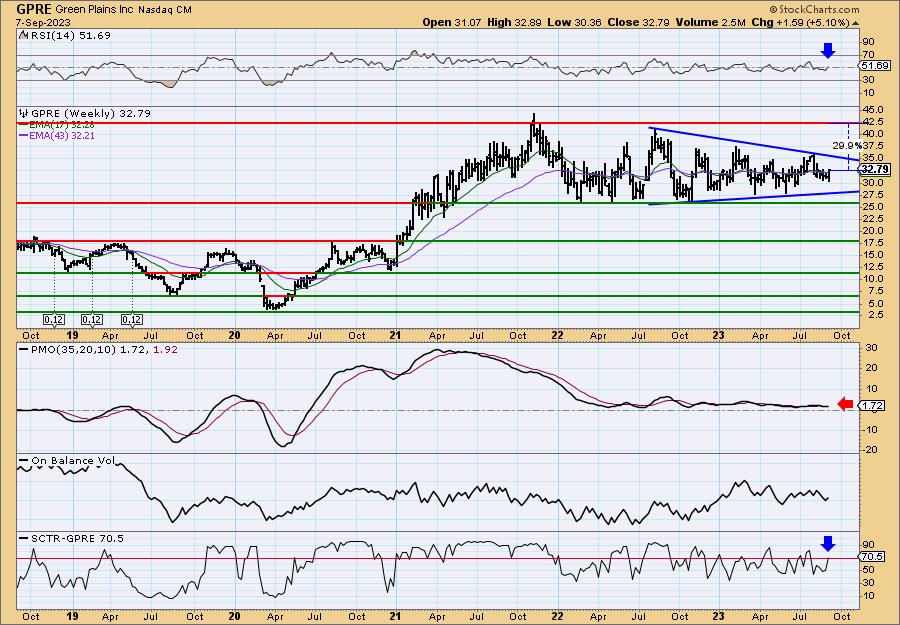This screenshot has width=900, height=625.
Task: Click the 15.0 price axis label
Action: click(872, 255)
